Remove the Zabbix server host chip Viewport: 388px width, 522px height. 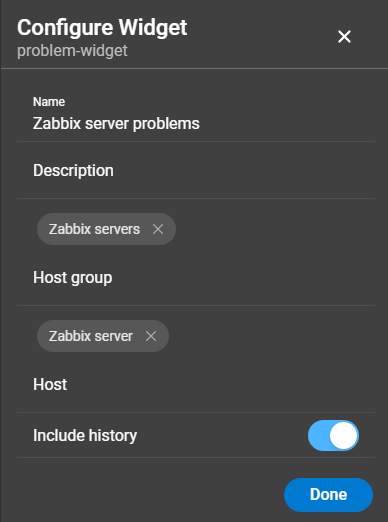(x=151, y=336)
